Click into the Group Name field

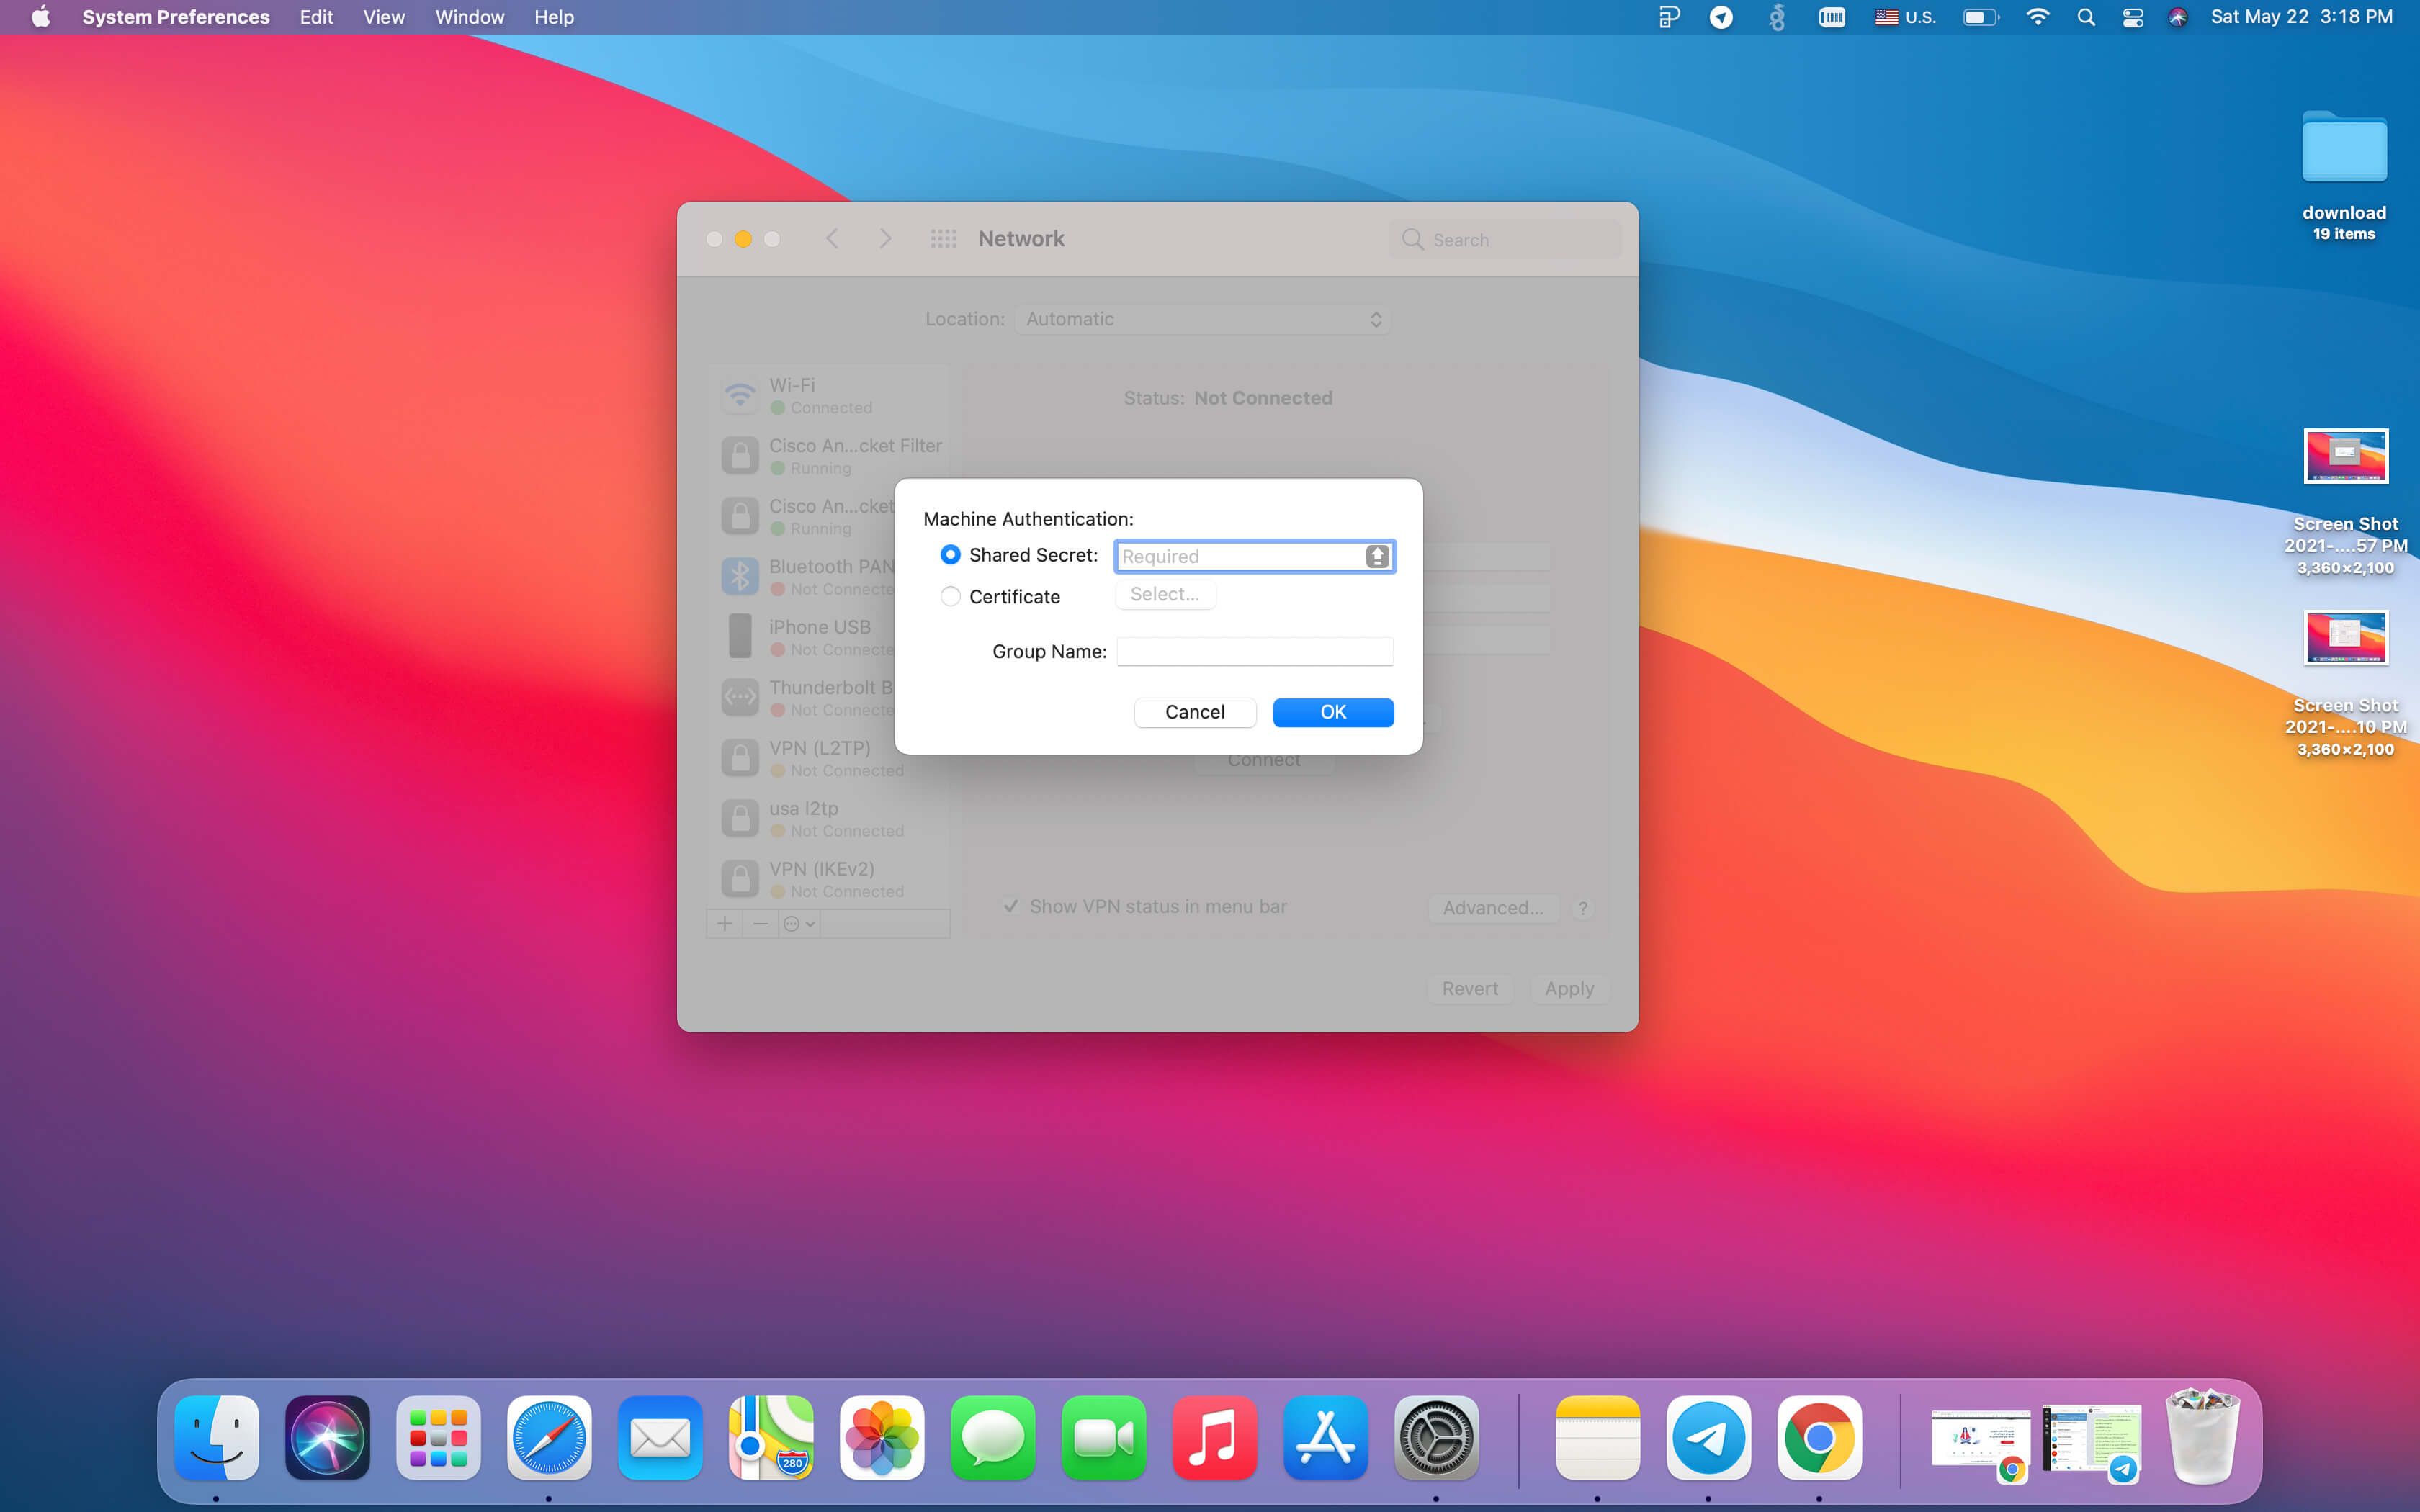click(1254, 652)
